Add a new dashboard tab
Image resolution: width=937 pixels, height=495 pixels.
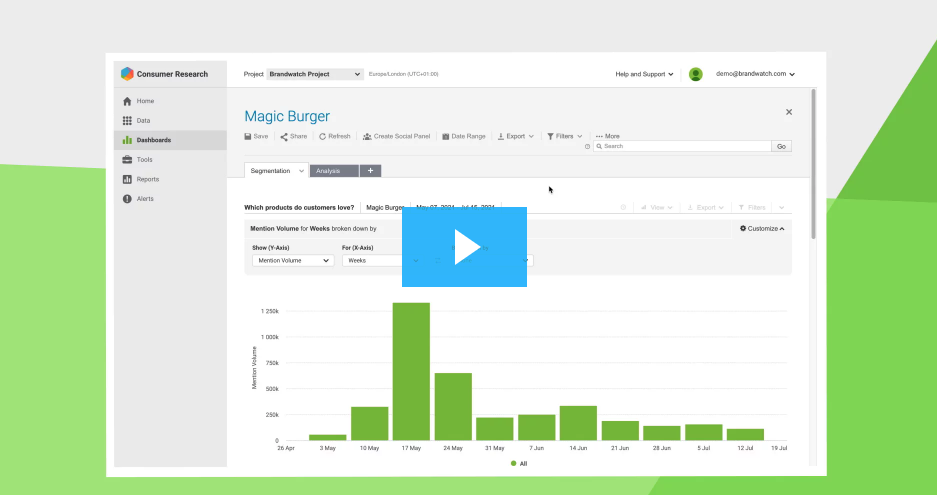click(370, 171)
